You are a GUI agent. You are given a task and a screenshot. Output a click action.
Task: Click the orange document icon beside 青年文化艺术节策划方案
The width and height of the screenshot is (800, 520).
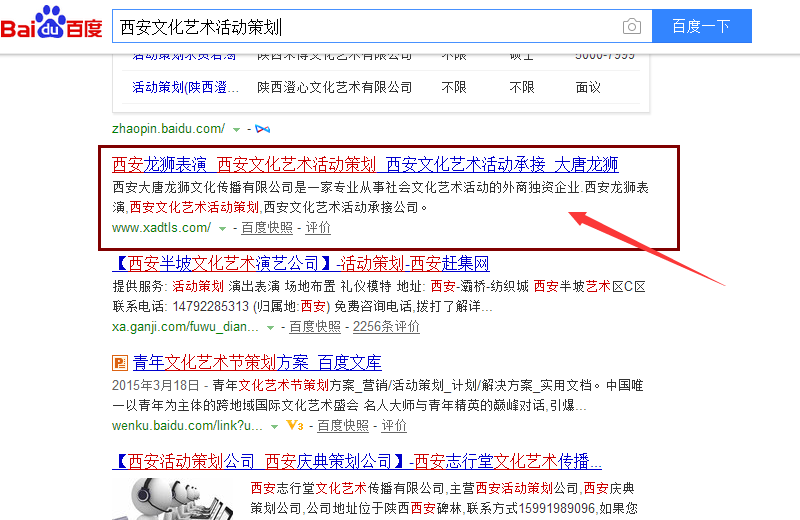119,363
